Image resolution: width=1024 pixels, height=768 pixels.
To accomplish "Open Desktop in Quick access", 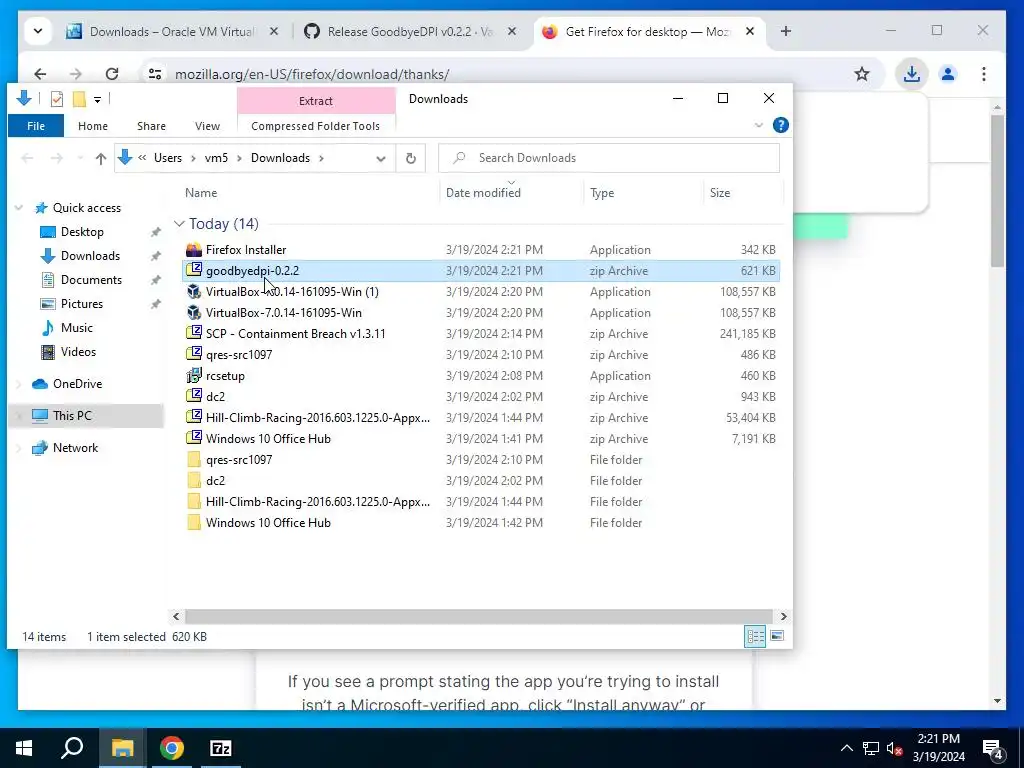I will coord(82,232).
